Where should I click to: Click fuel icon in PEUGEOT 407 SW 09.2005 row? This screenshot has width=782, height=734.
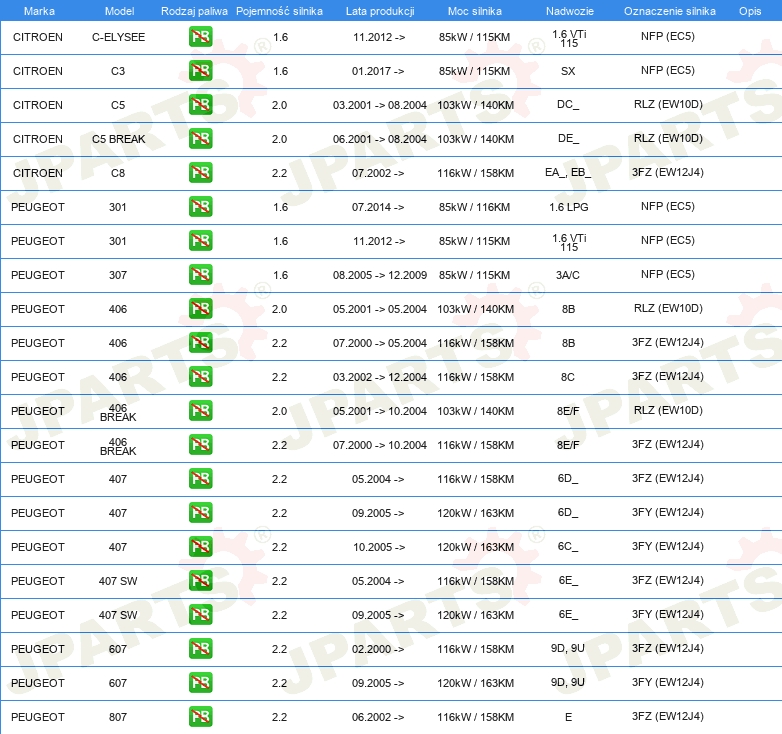click(200, 614)
